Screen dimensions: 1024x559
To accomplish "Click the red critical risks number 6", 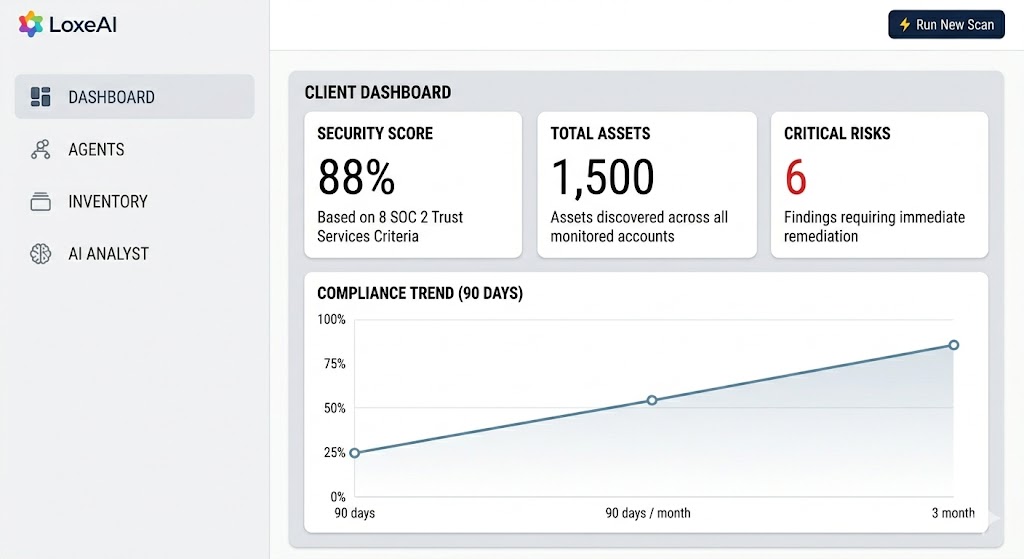I will 796,178.
